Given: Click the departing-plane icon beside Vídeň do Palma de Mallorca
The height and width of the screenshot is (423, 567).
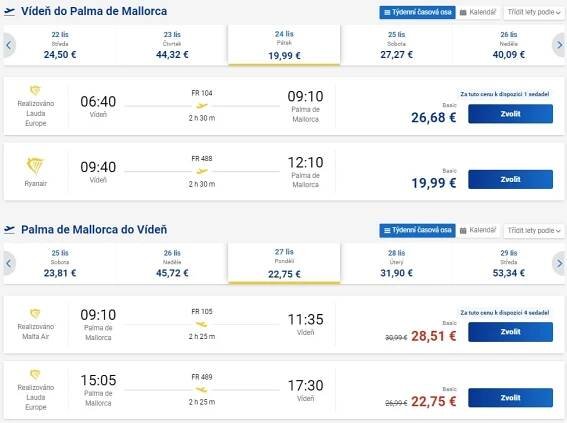Looking at the screenshot, I should point(9,12).
